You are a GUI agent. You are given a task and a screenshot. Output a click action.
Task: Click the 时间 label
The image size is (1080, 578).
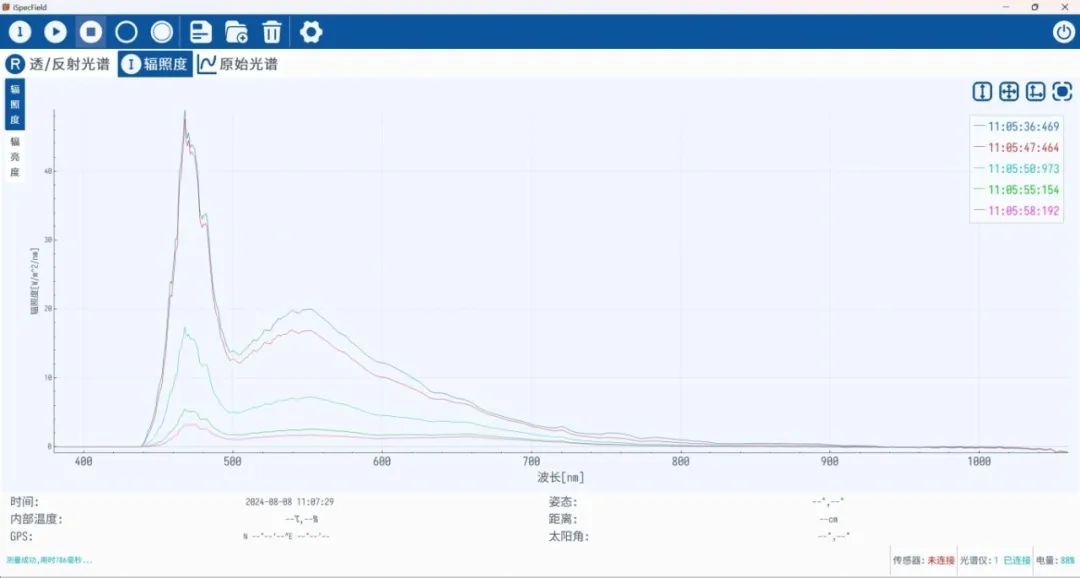click(x=24, y=502)
